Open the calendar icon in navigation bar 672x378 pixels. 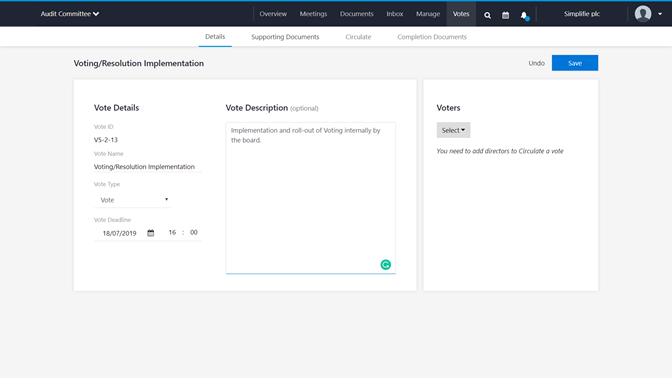506,15
